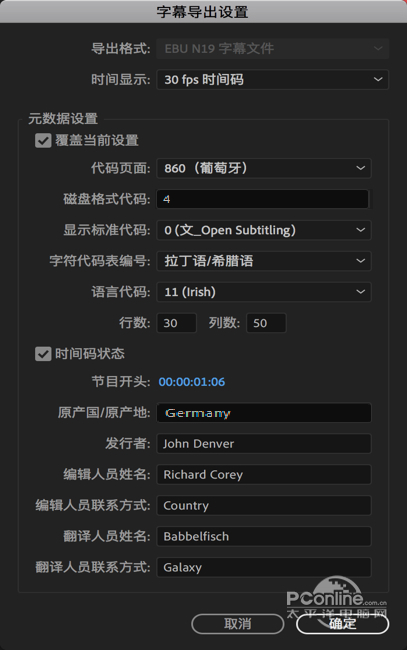This screenshot has height=650, width=407.
Task: Click the 翻译人员姓名 field Babbelfisch
Action: coord(264,536)
